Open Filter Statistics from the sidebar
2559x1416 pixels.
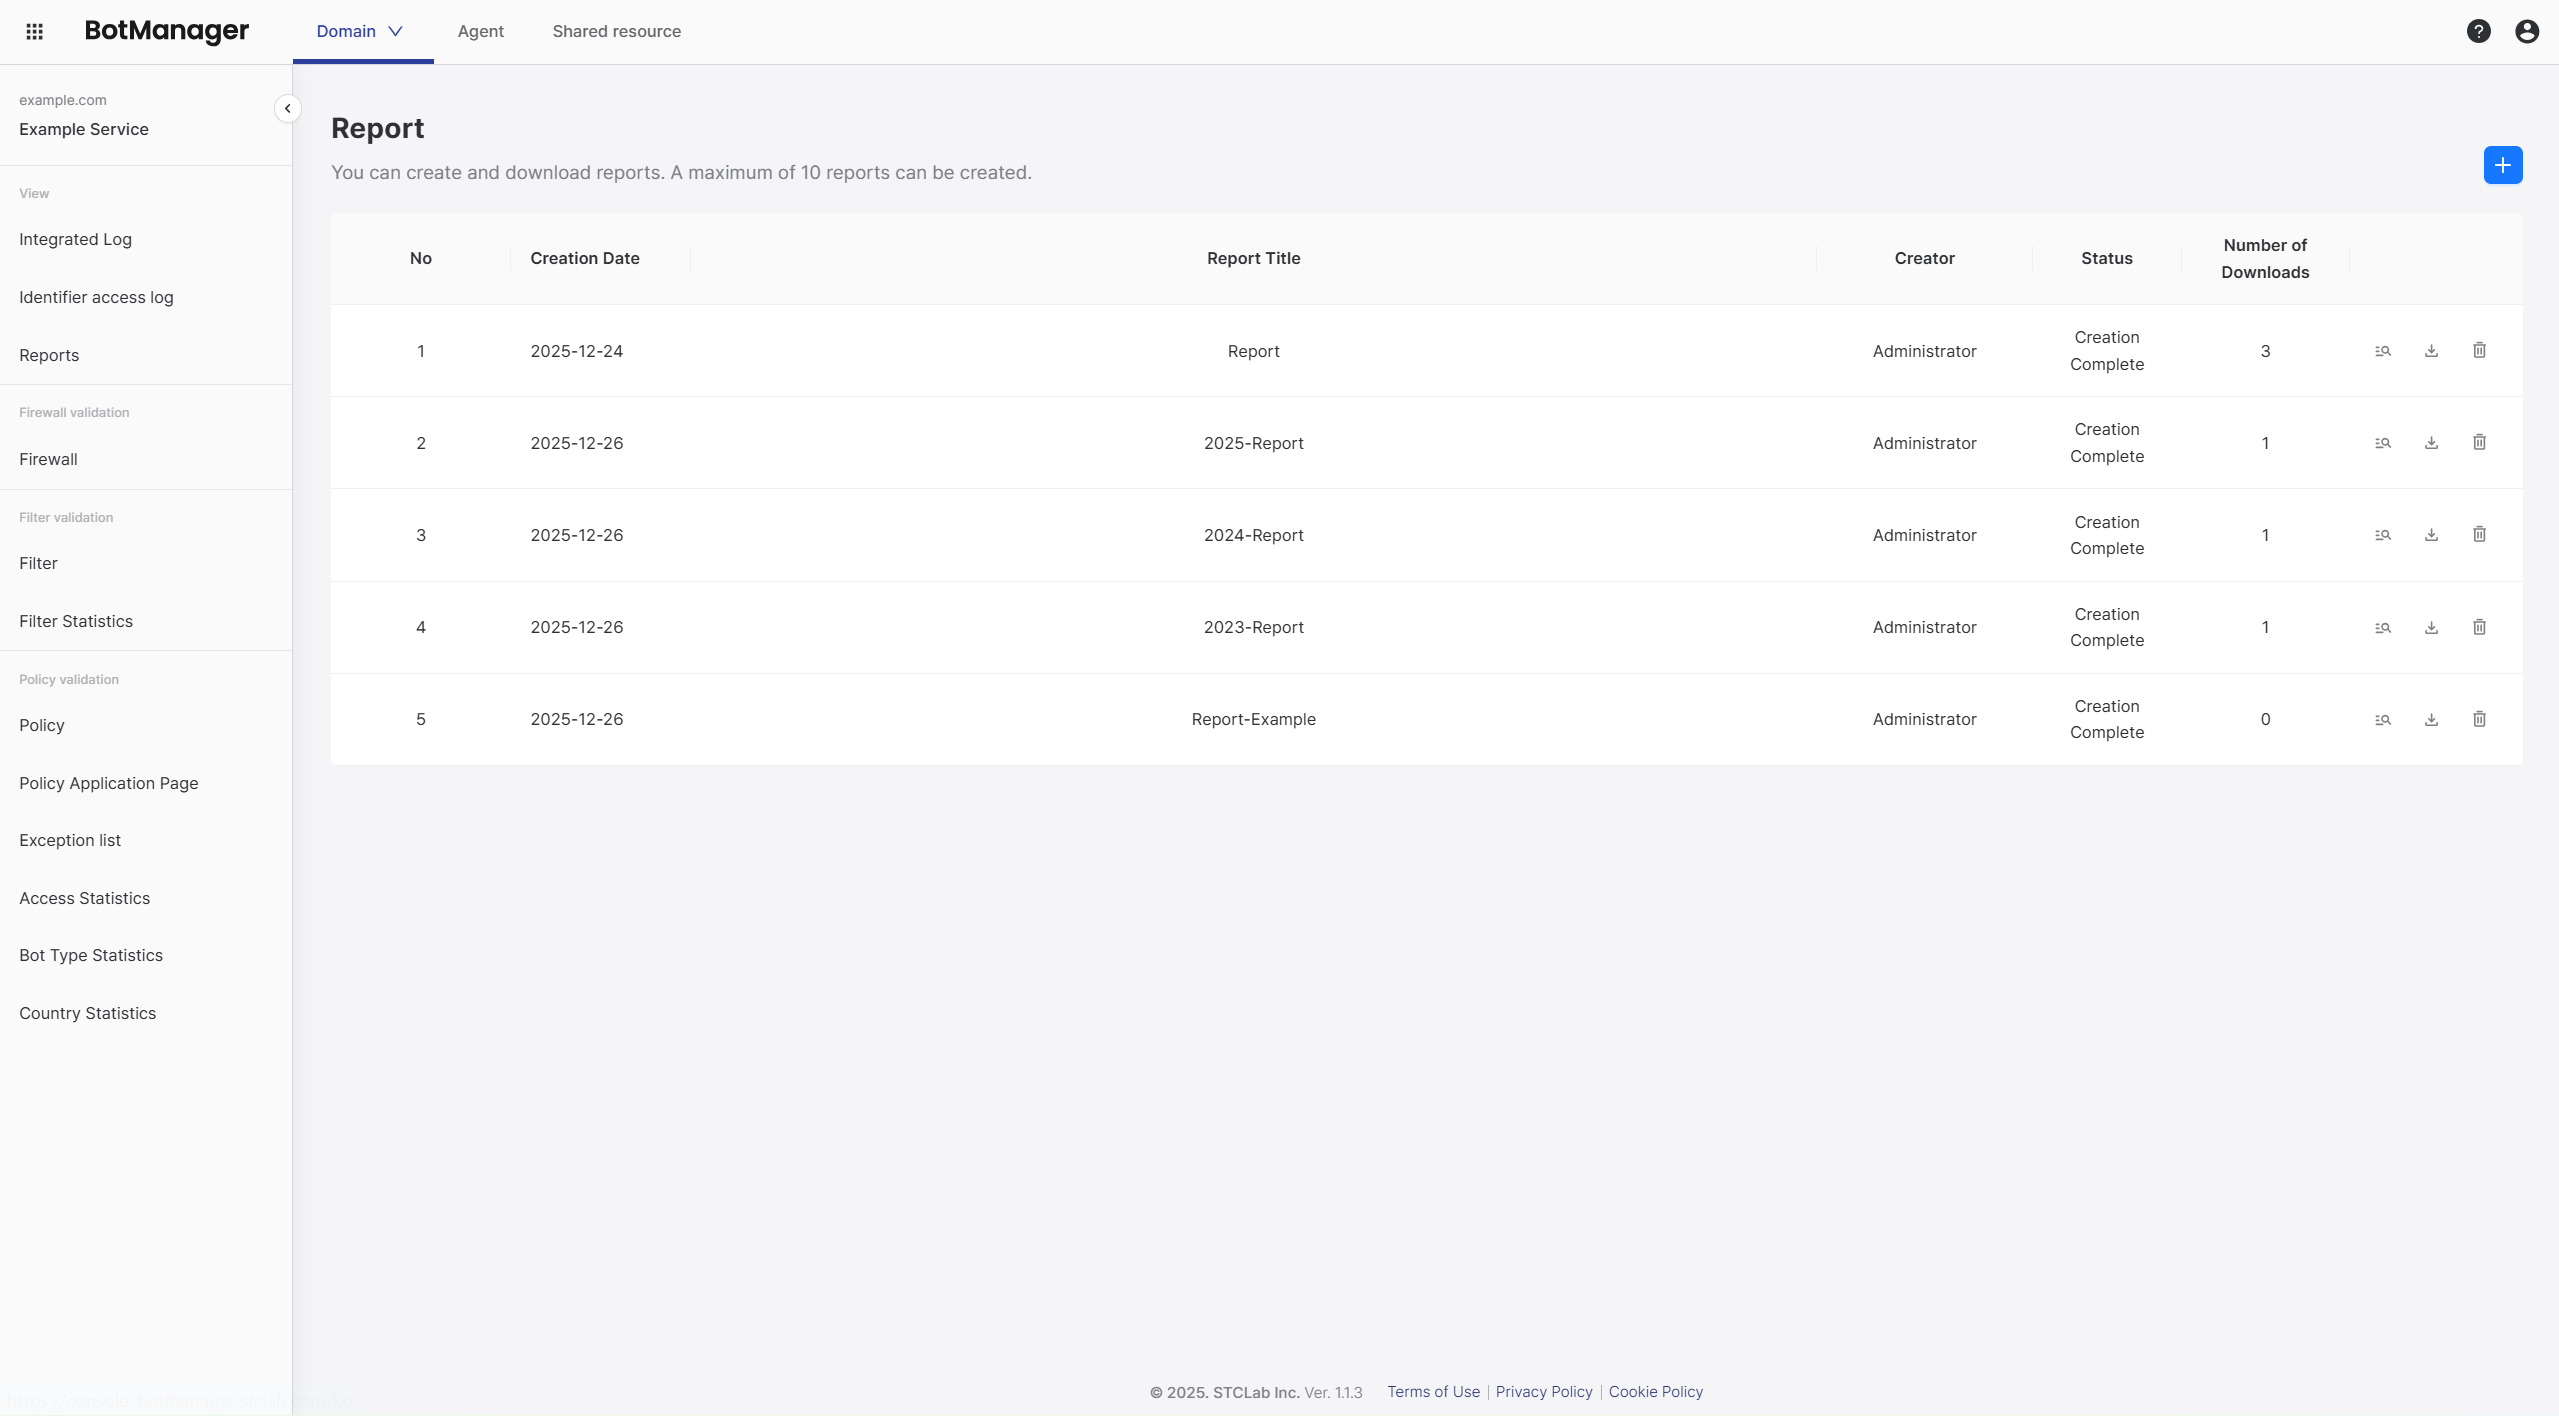point(75,620)
